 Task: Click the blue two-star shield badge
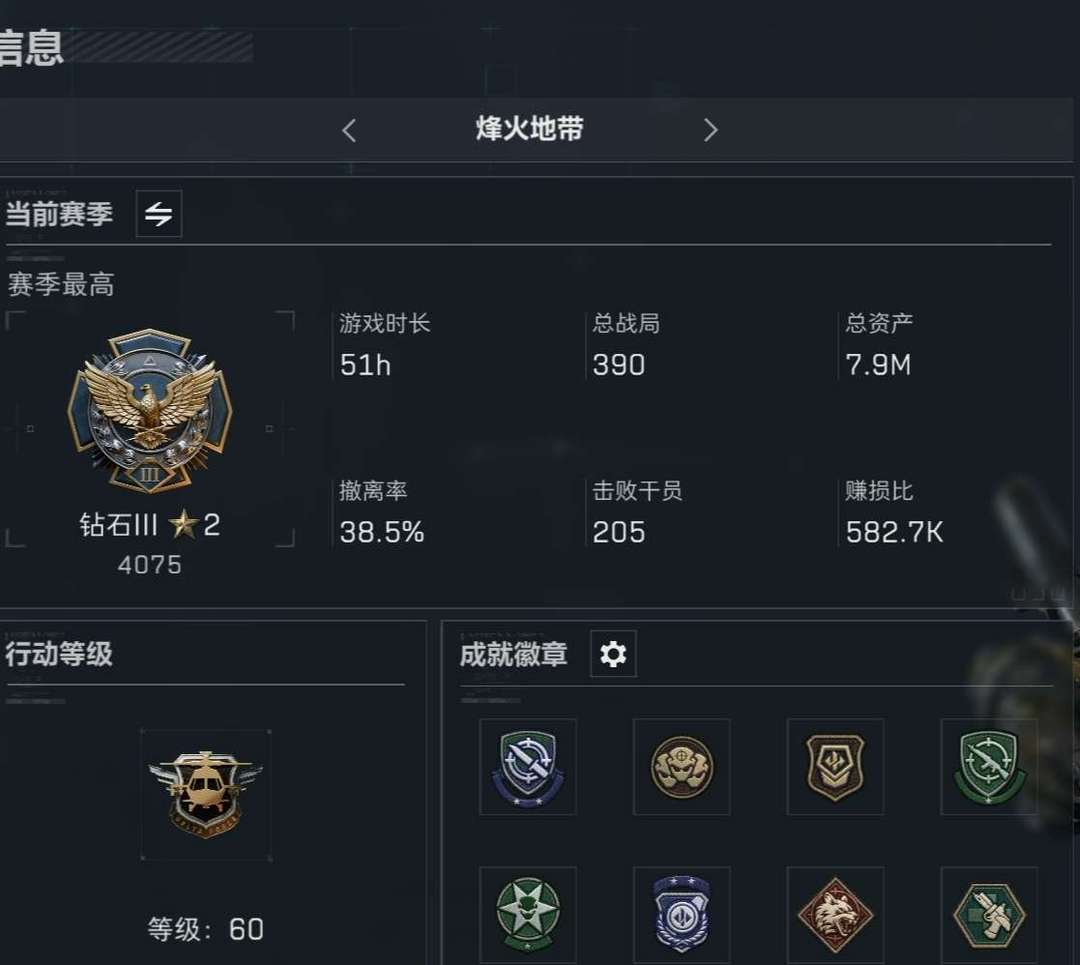click(x=682, y=915)
